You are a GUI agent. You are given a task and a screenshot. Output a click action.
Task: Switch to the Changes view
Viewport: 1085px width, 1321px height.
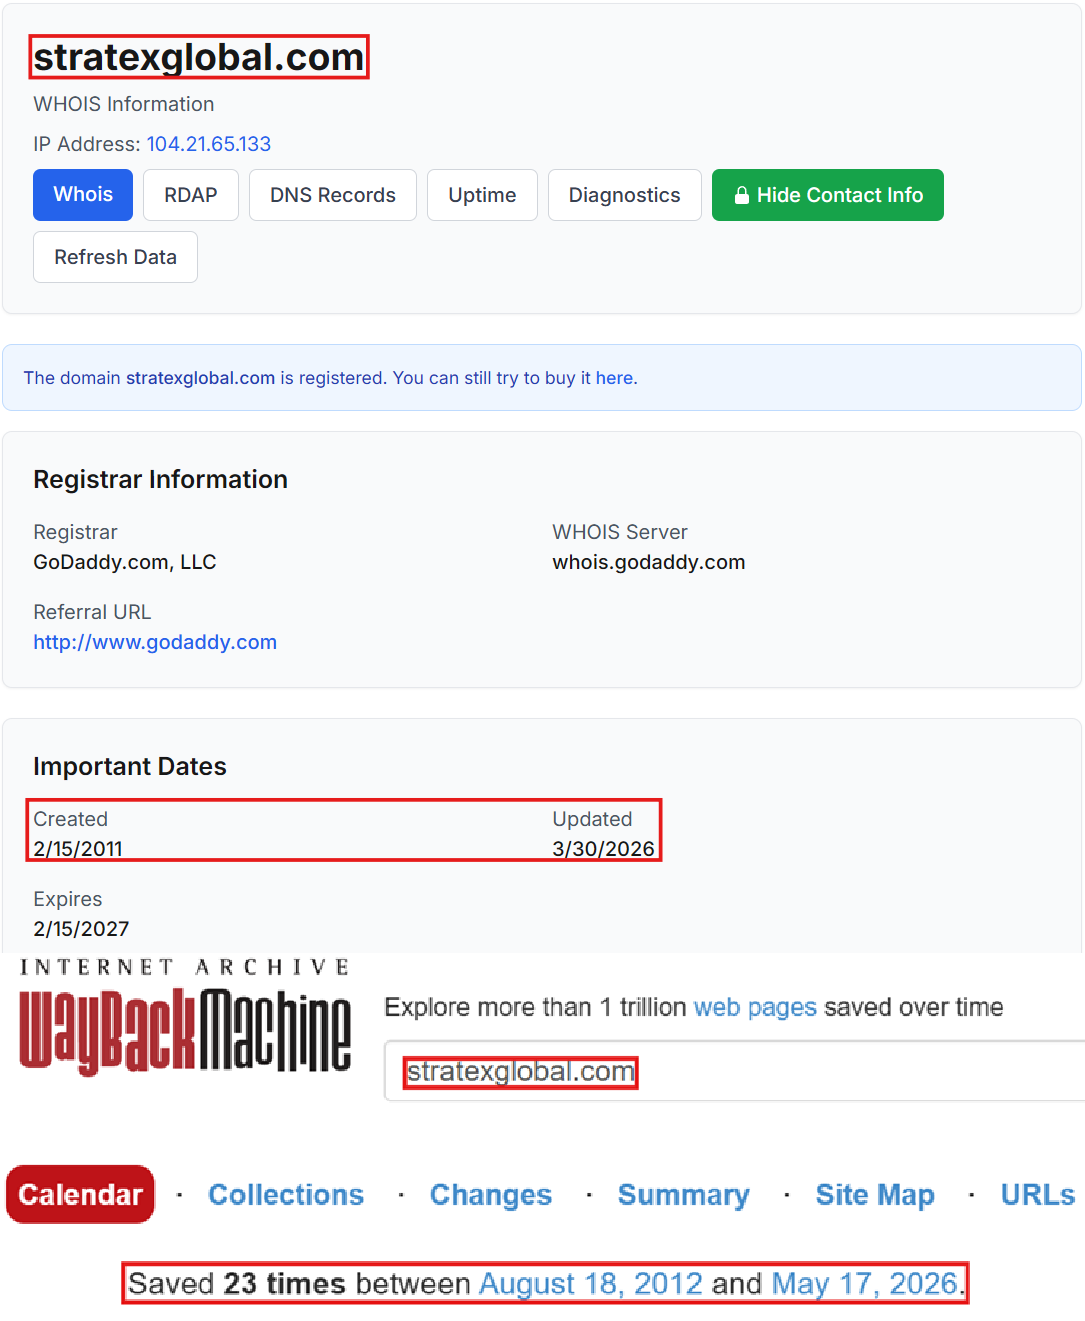(x=491, y=1195)
